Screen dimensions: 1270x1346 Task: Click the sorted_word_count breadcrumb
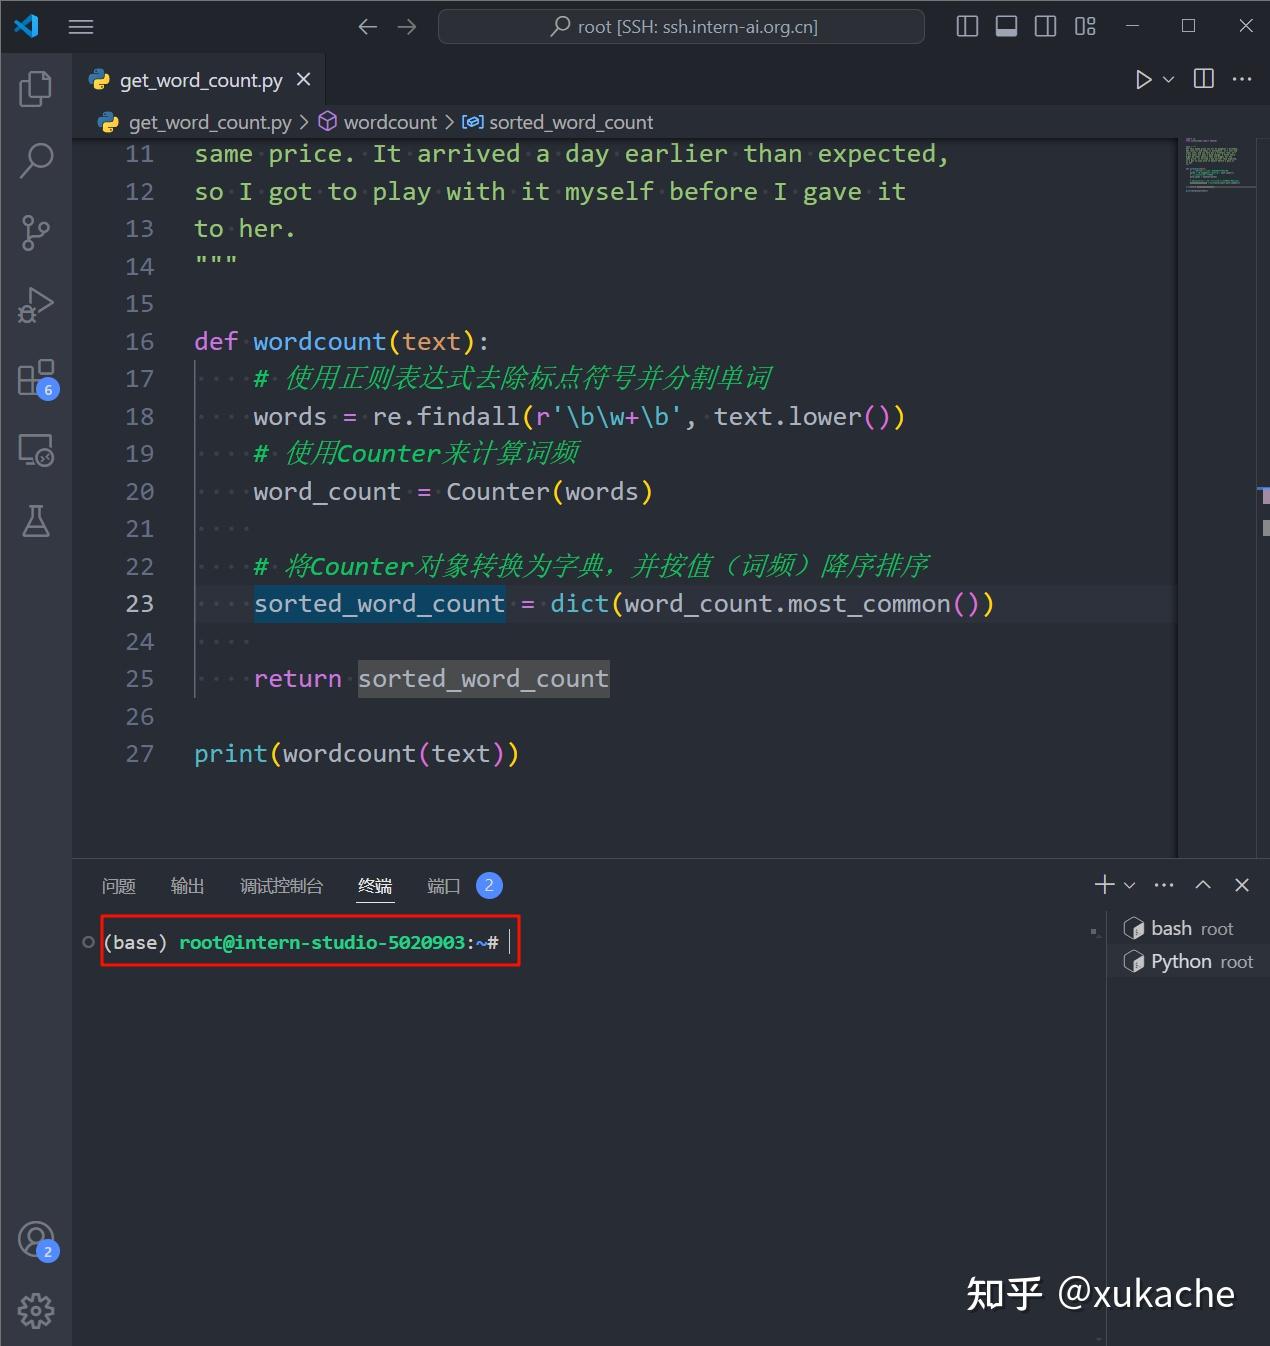tap(558, 122)
